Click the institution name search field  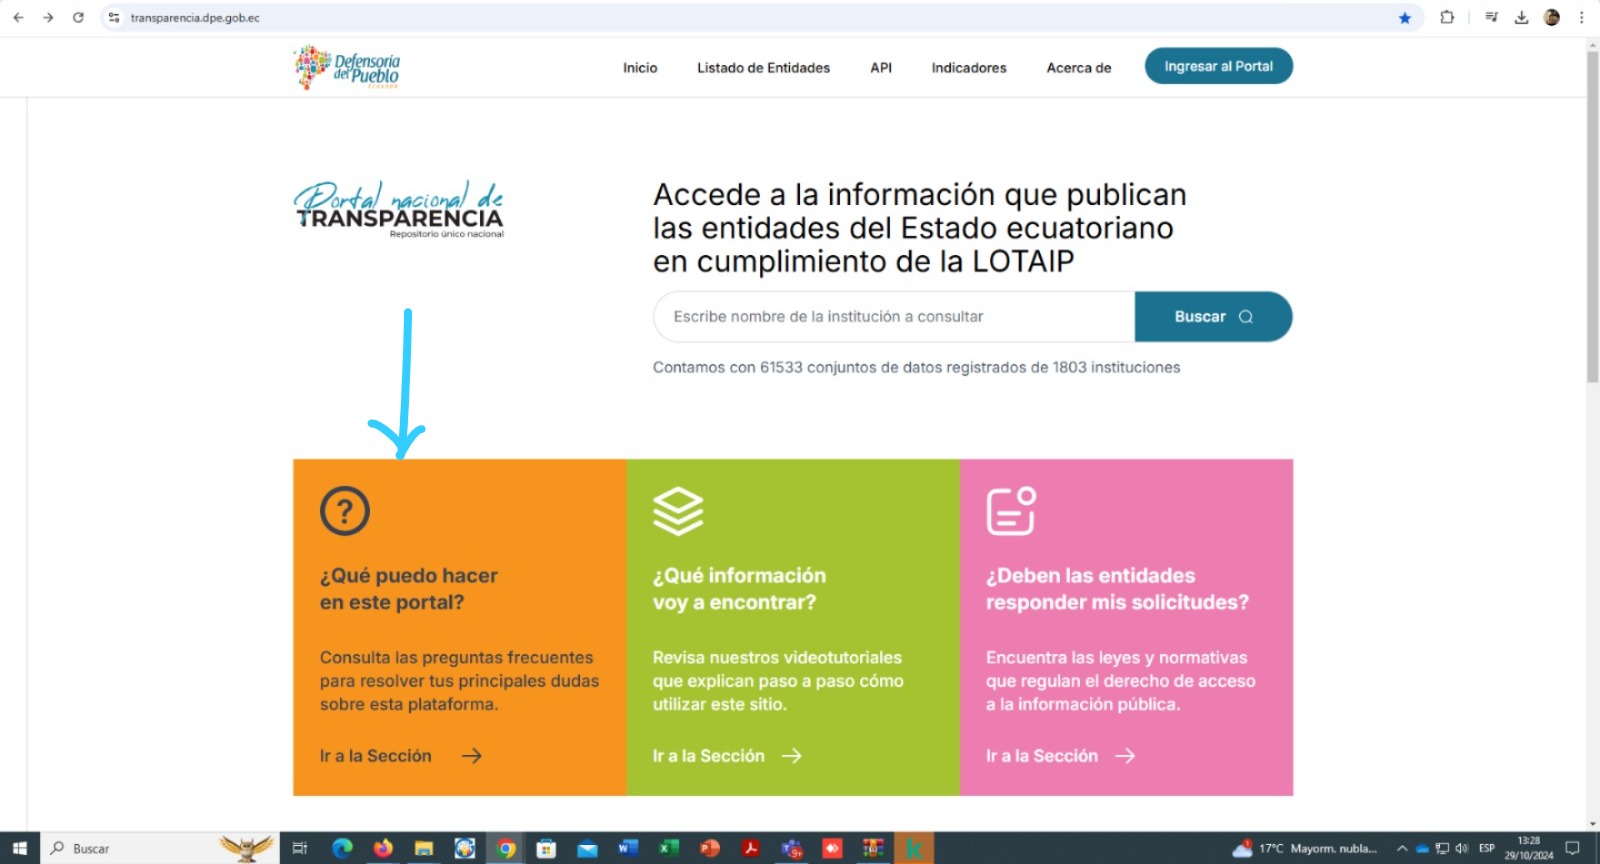[893, 317]
